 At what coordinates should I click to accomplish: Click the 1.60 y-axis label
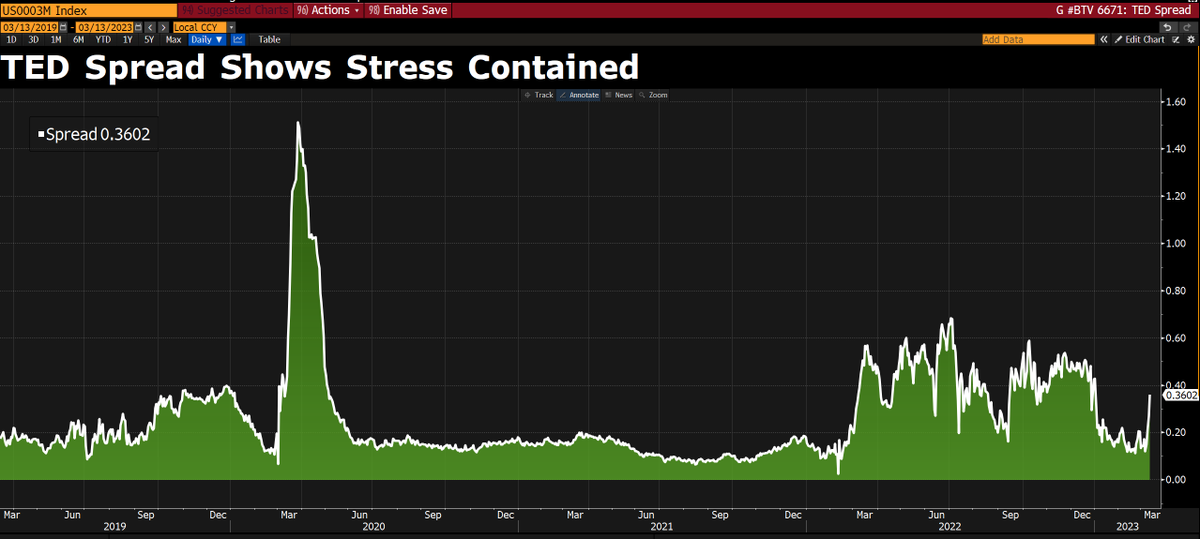tap(1175, 102)
